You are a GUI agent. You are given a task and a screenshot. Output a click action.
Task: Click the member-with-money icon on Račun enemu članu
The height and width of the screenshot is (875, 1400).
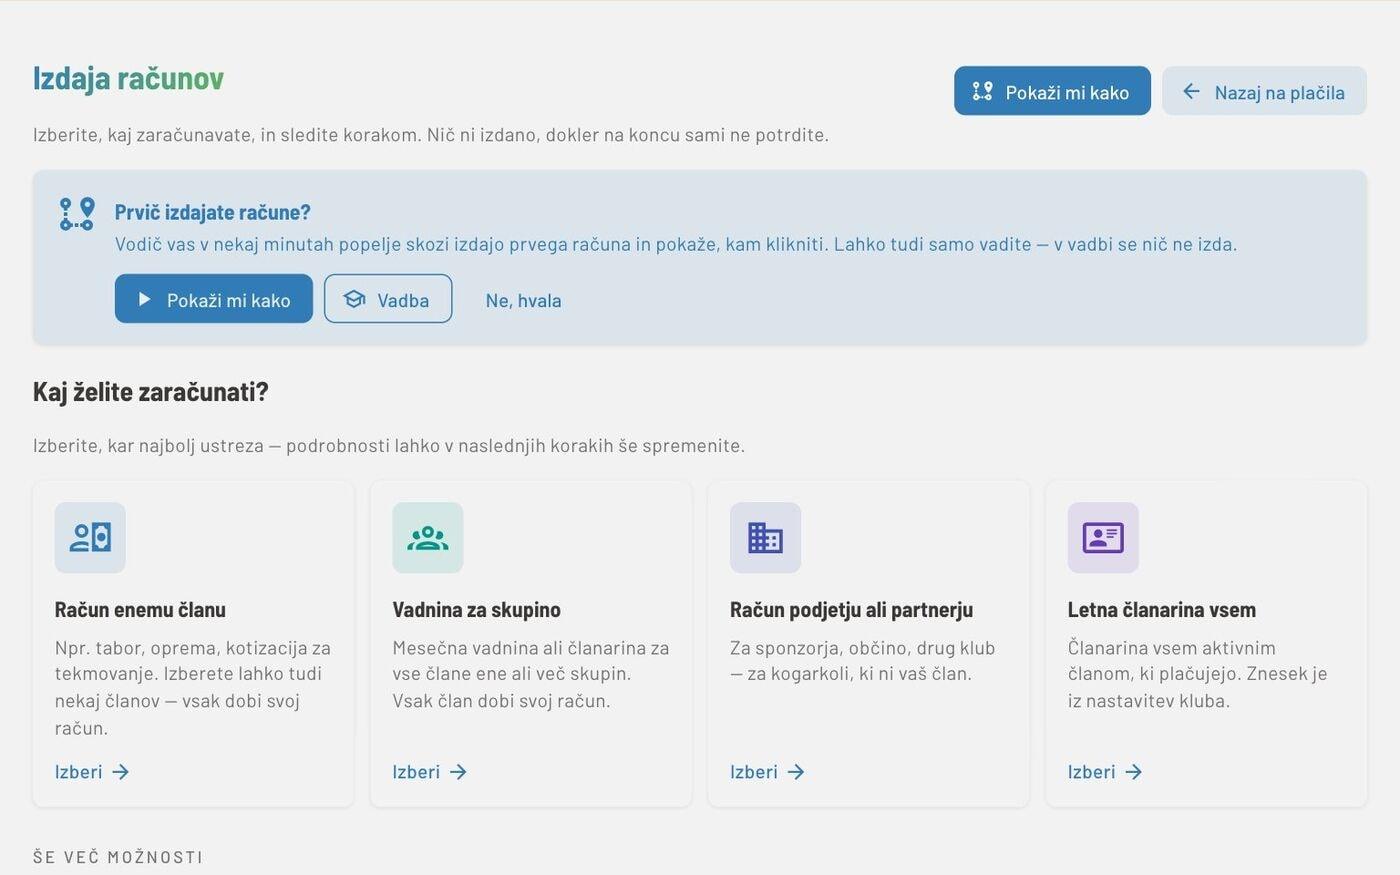pos(90,537)
